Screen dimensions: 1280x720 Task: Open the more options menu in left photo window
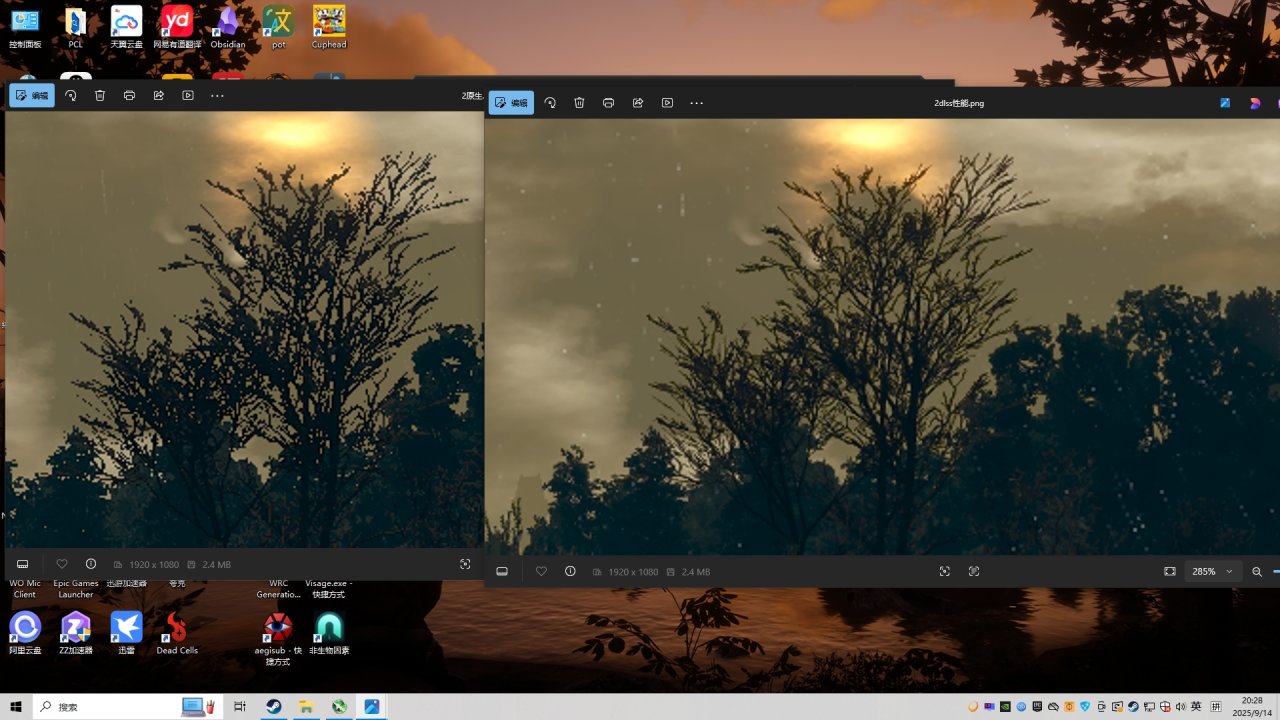(x=217, y=95)
